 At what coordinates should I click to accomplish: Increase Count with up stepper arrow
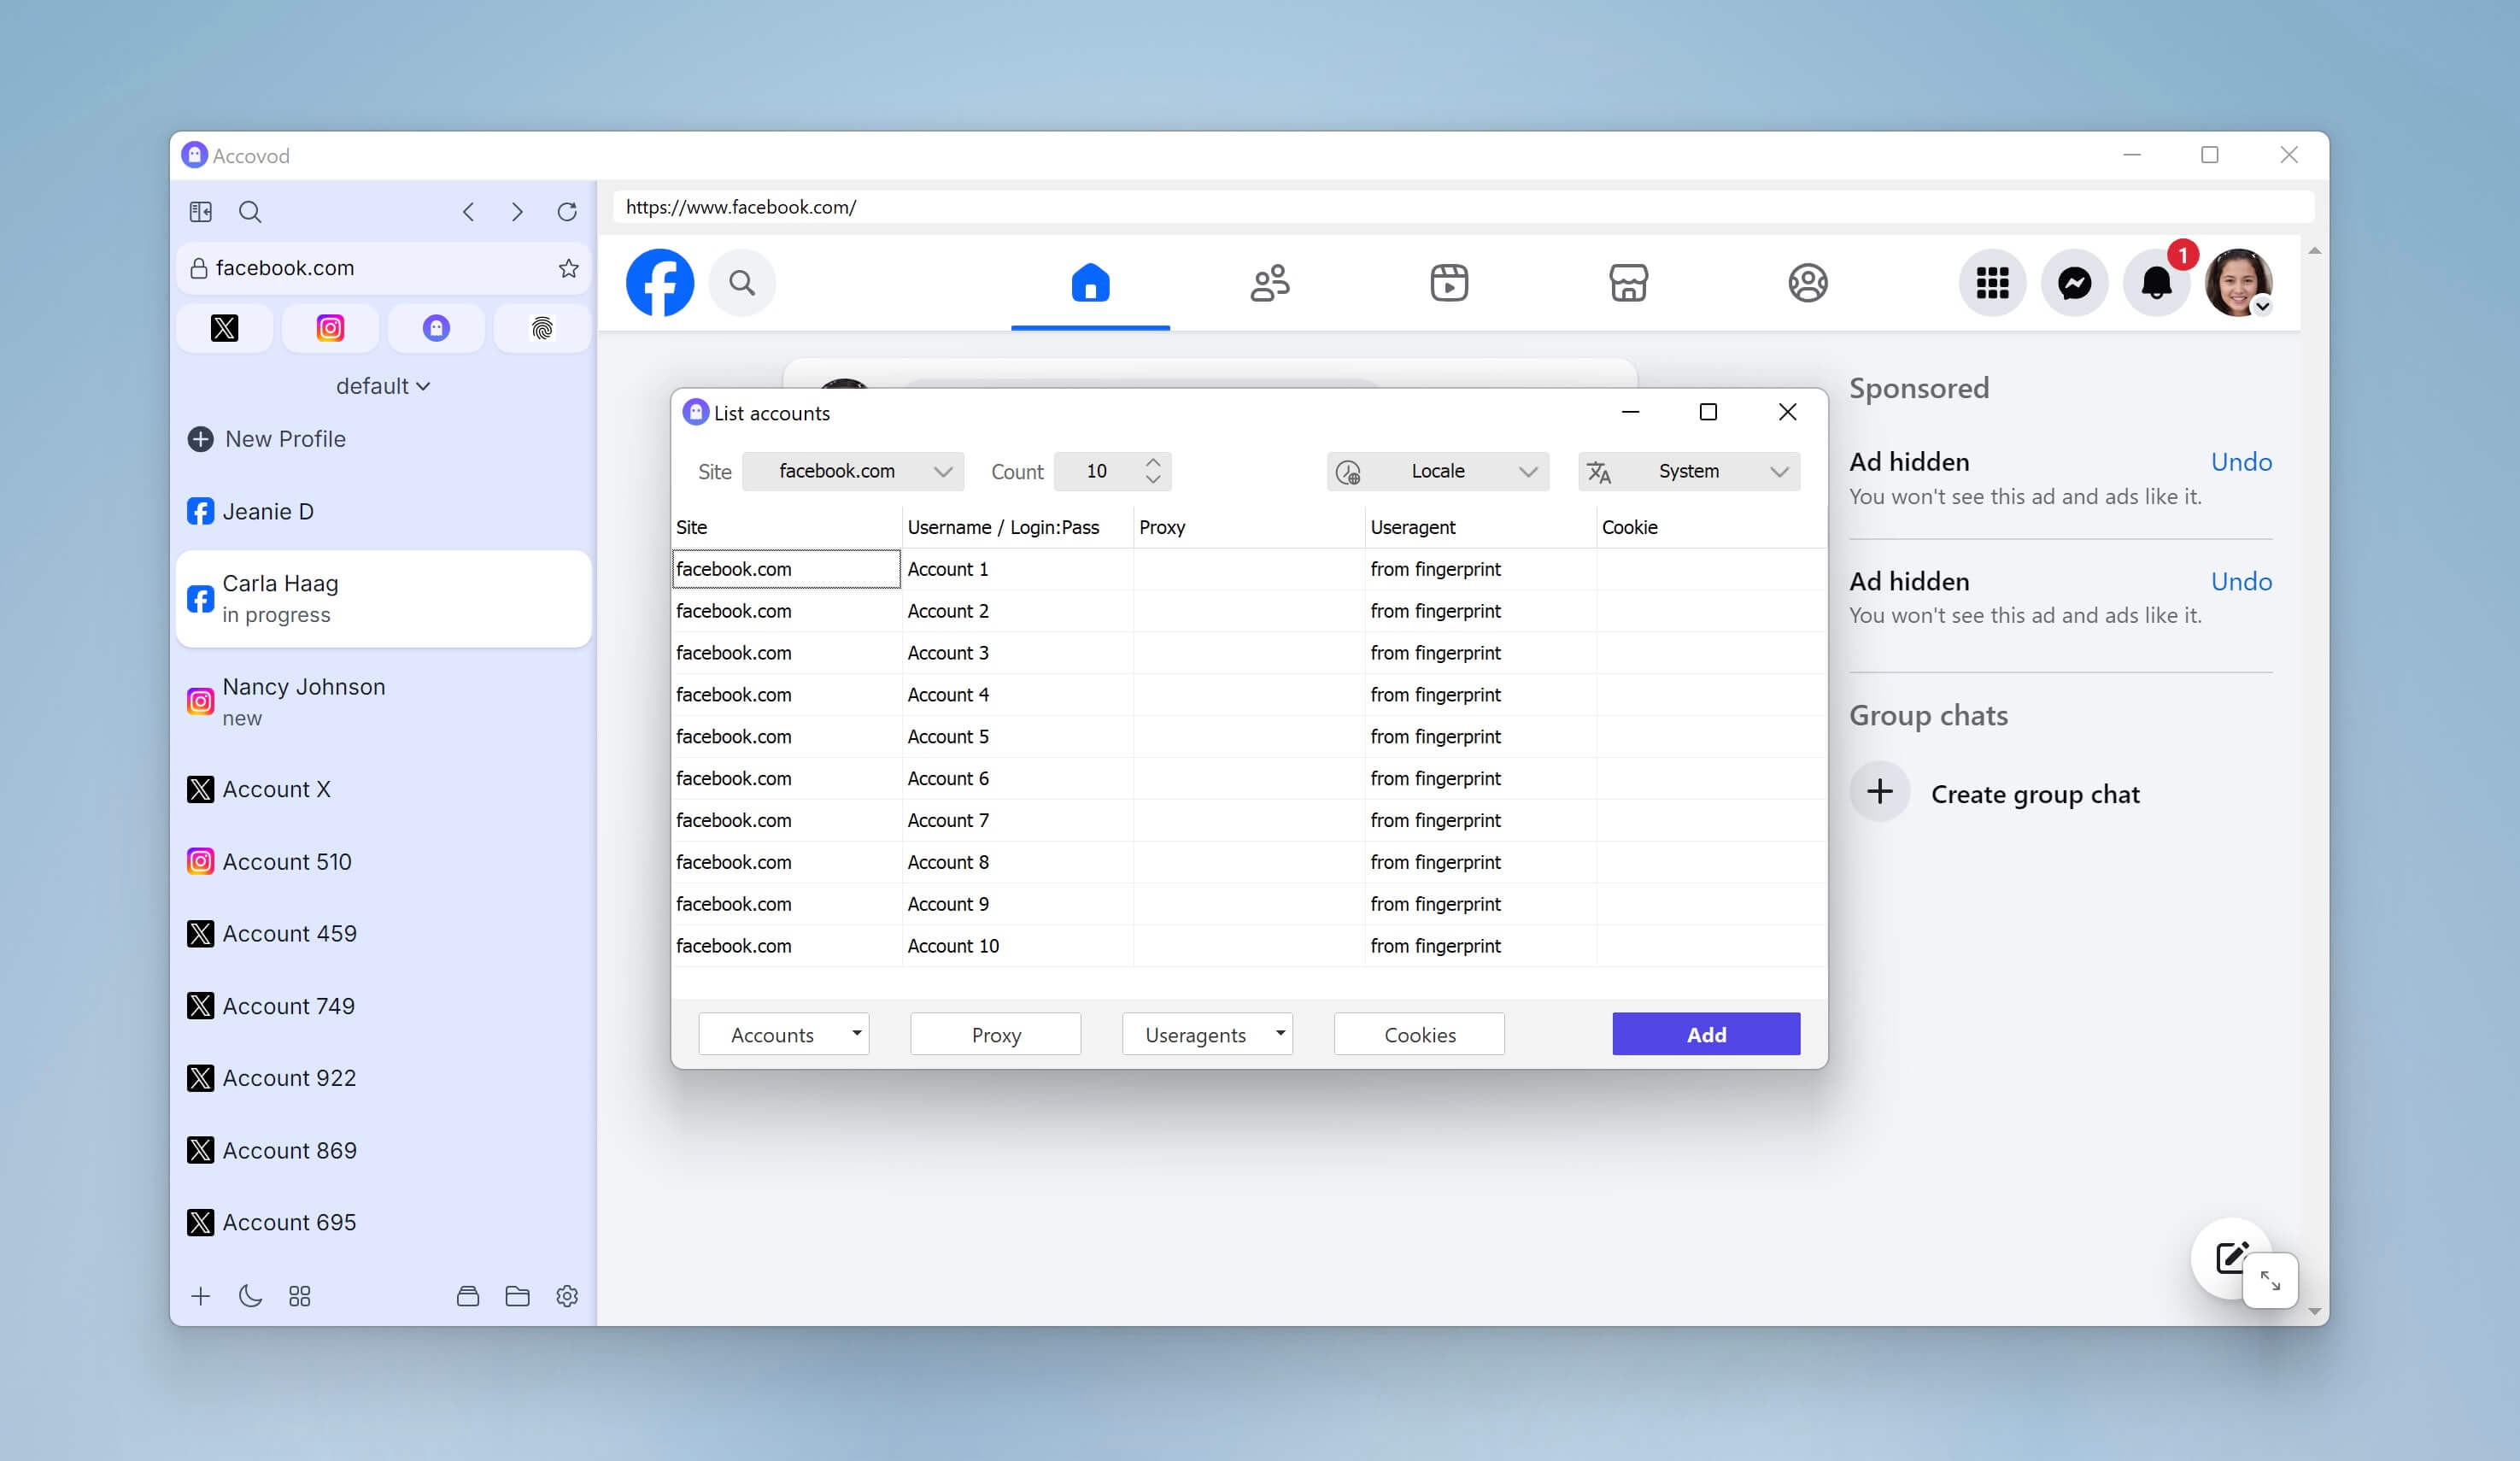tap(1153, 463)
